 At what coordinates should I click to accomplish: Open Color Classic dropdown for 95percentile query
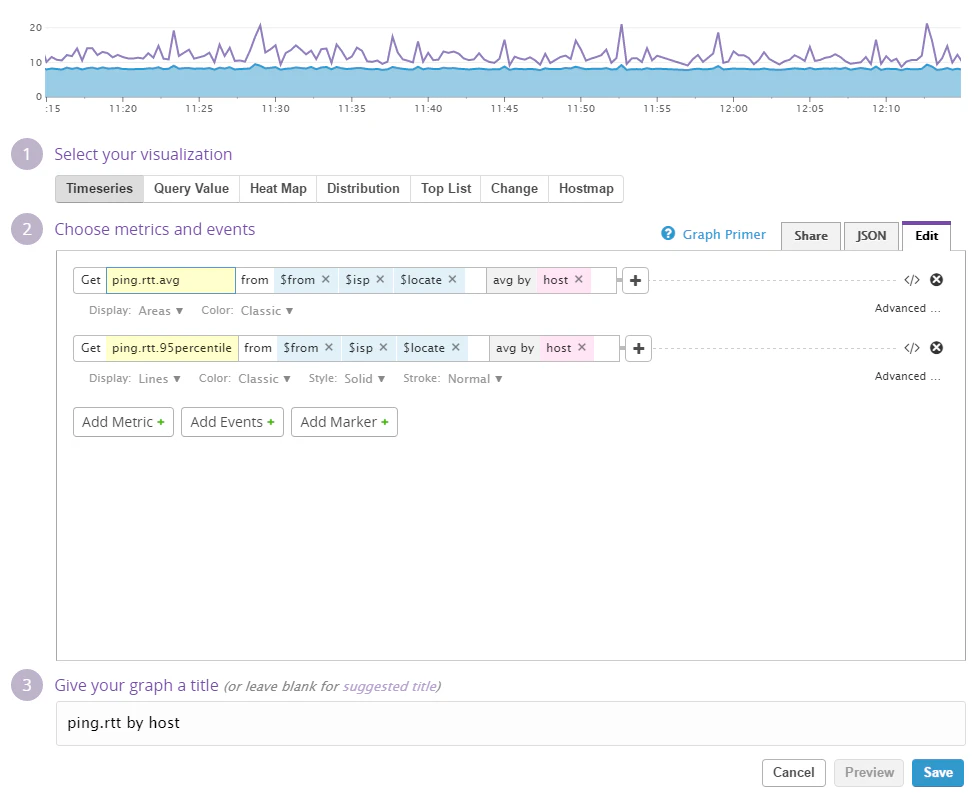coord(264,378)
